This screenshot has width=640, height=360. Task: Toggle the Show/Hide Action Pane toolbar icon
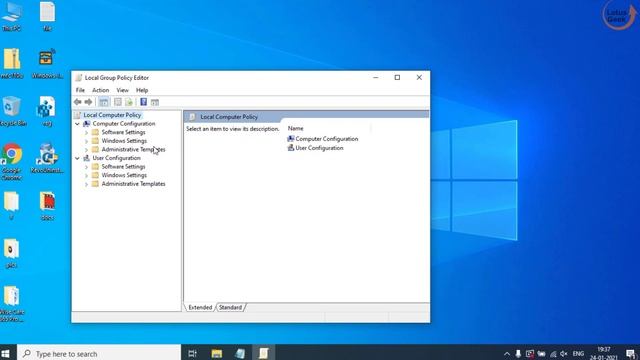coord(155,102)
